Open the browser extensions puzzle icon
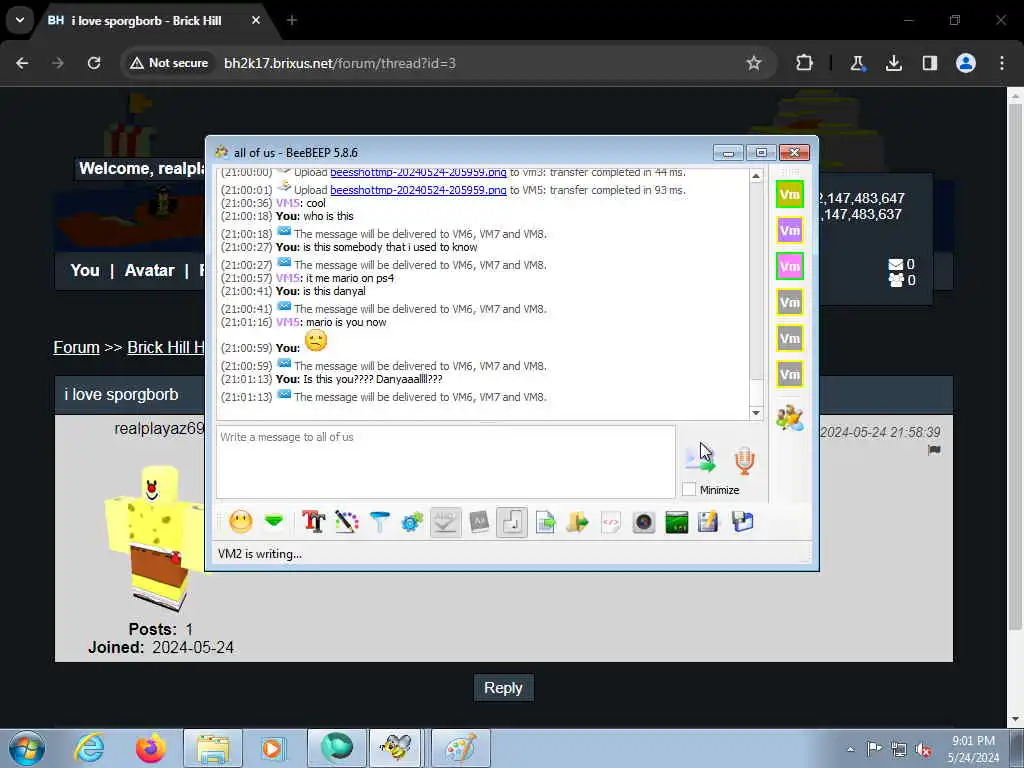This screenshot has width=1024, height=768. click(805, 63)
